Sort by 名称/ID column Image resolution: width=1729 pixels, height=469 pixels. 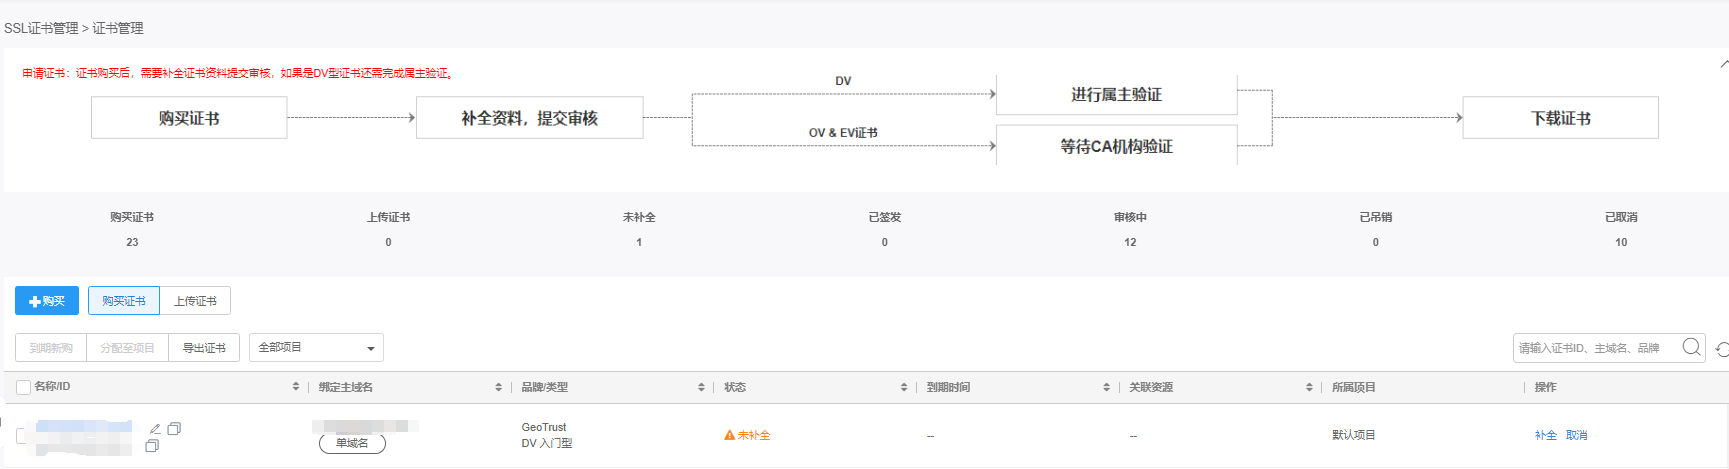pyautogui.click(x=296, y=387)
